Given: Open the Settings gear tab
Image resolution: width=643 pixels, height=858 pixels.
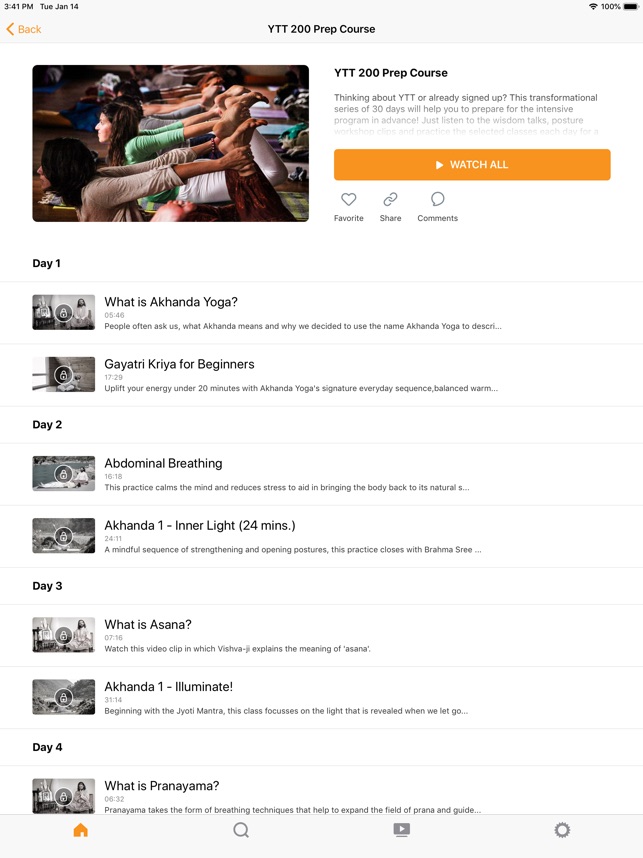Looking at the screenshot, I should coord(562,830).
